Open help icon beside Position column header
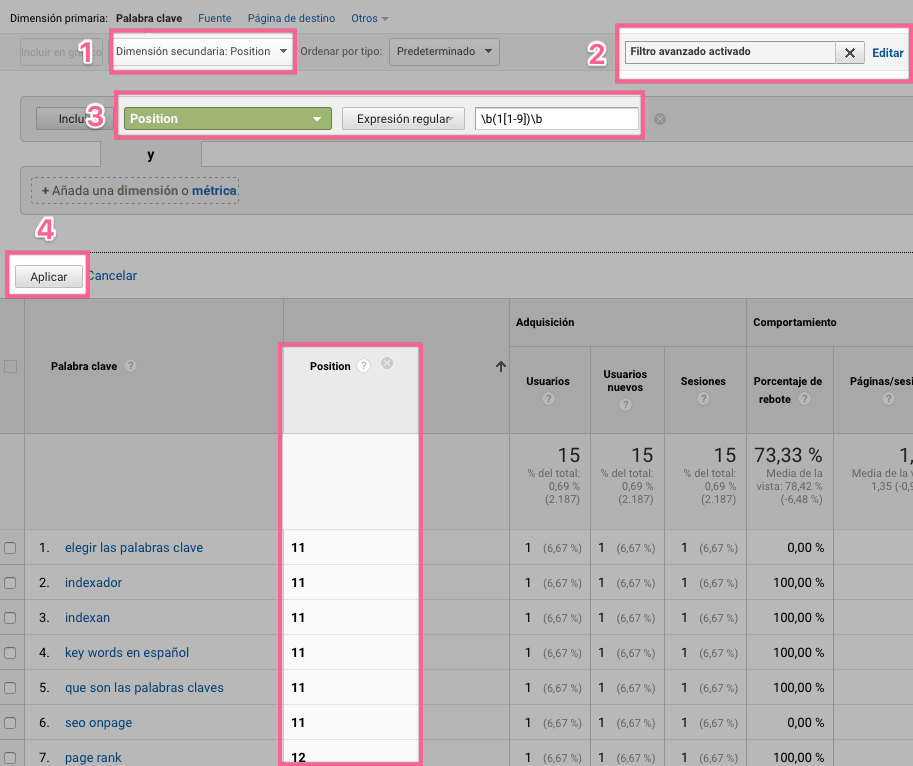This screenshot has width=913, height=766. click(364, 366)
